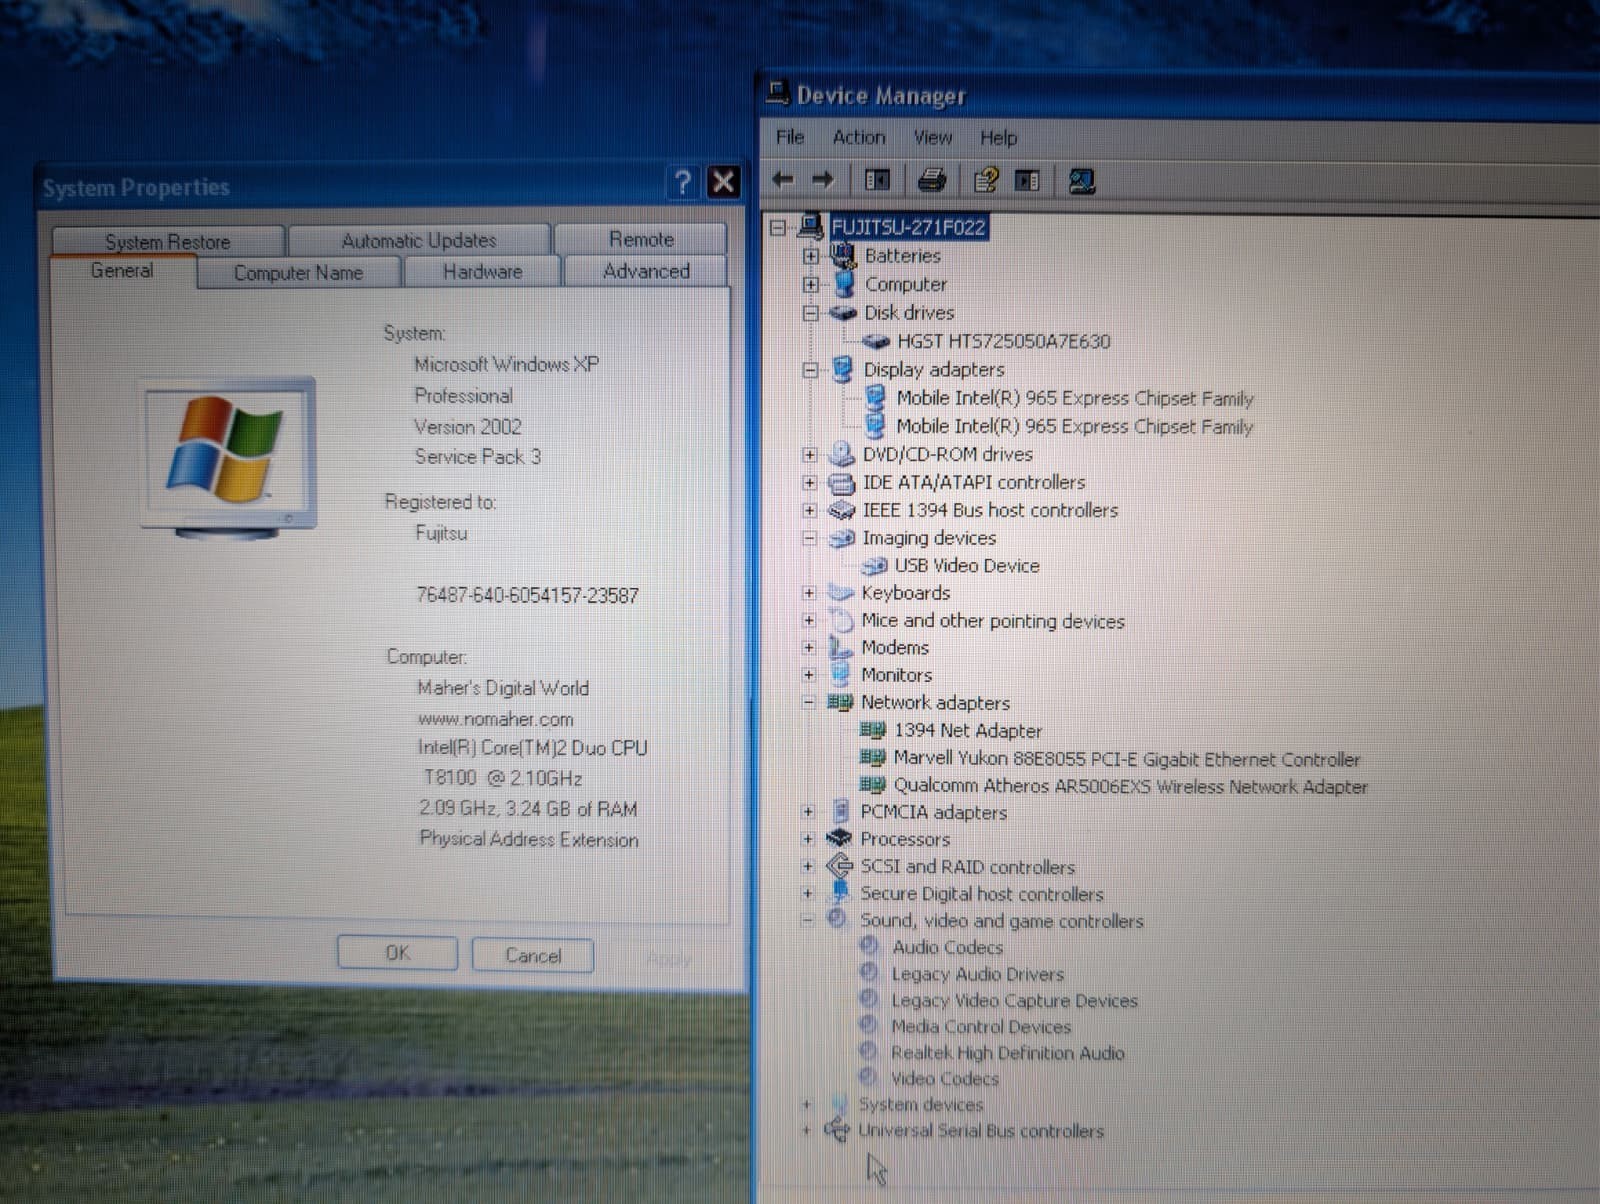
Task: Click the Marvell Yukon adapter icon
Action: 872,758
